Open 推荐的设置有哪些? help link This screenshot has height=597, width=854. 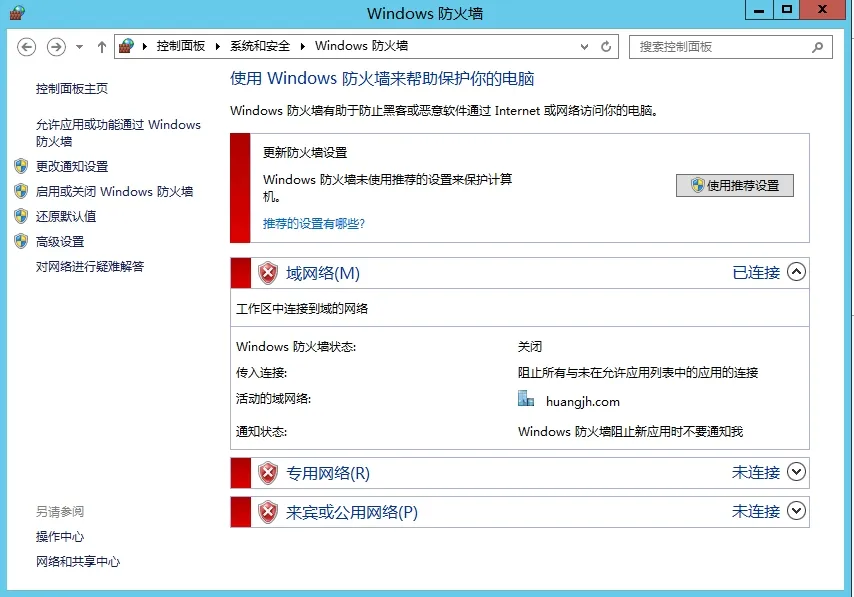point(314,224)
